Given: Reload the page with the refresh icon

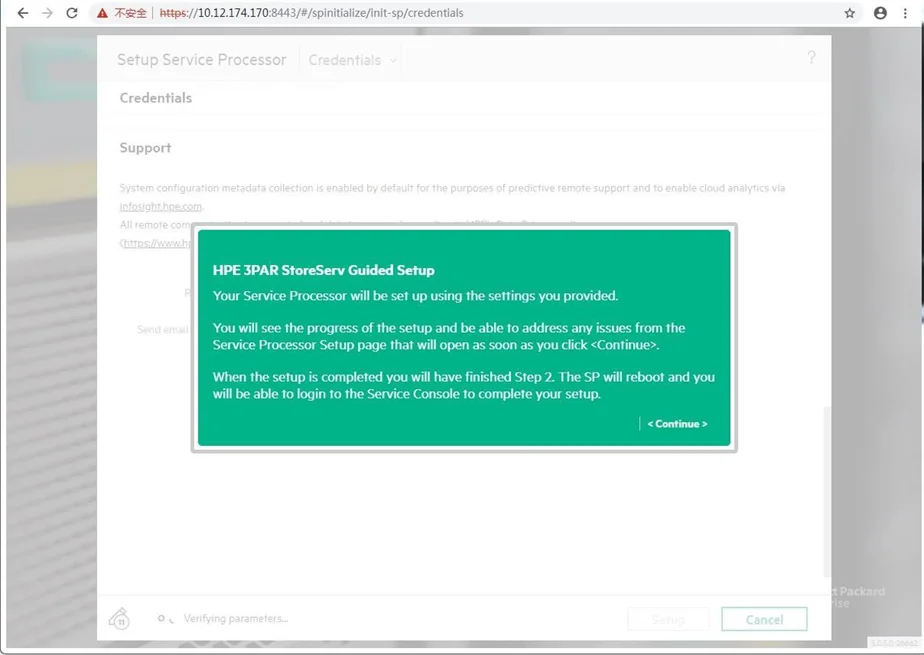Looking at the screenshot, I should pos(72,13).
